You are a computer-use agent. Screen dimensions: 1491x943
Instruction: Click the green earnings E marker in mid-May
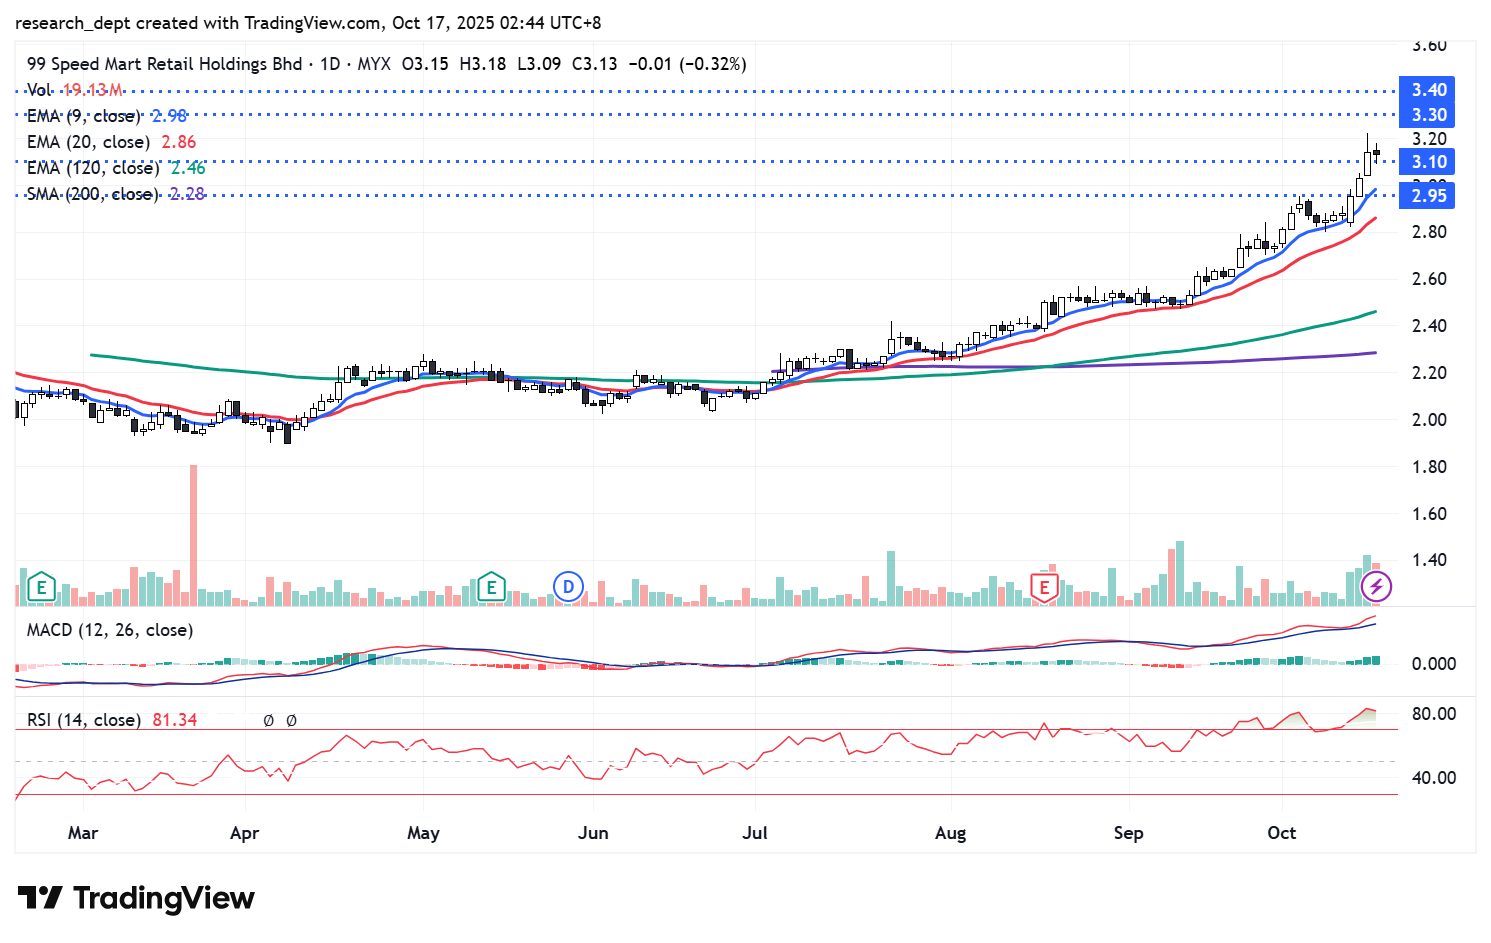tap(490, 587)
